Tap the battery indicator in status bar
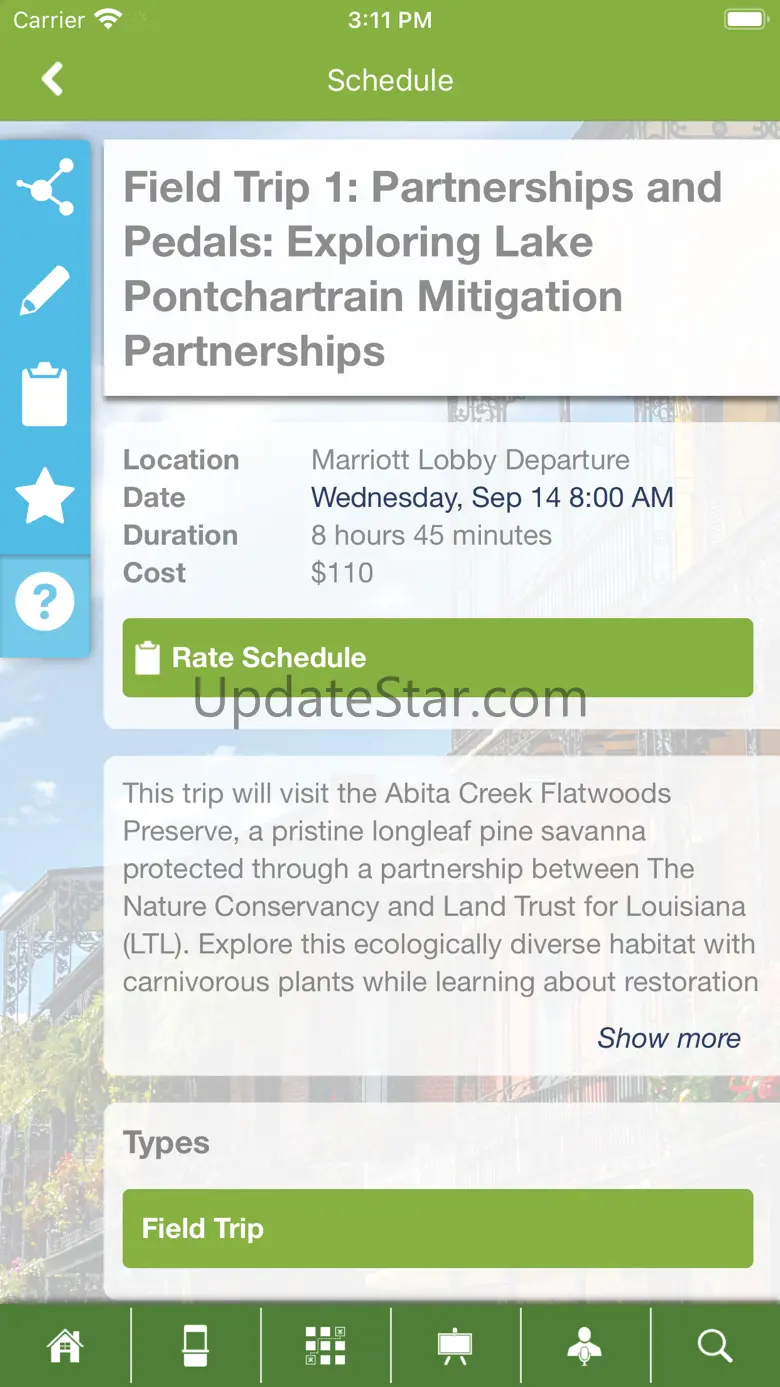 point(744,20)
